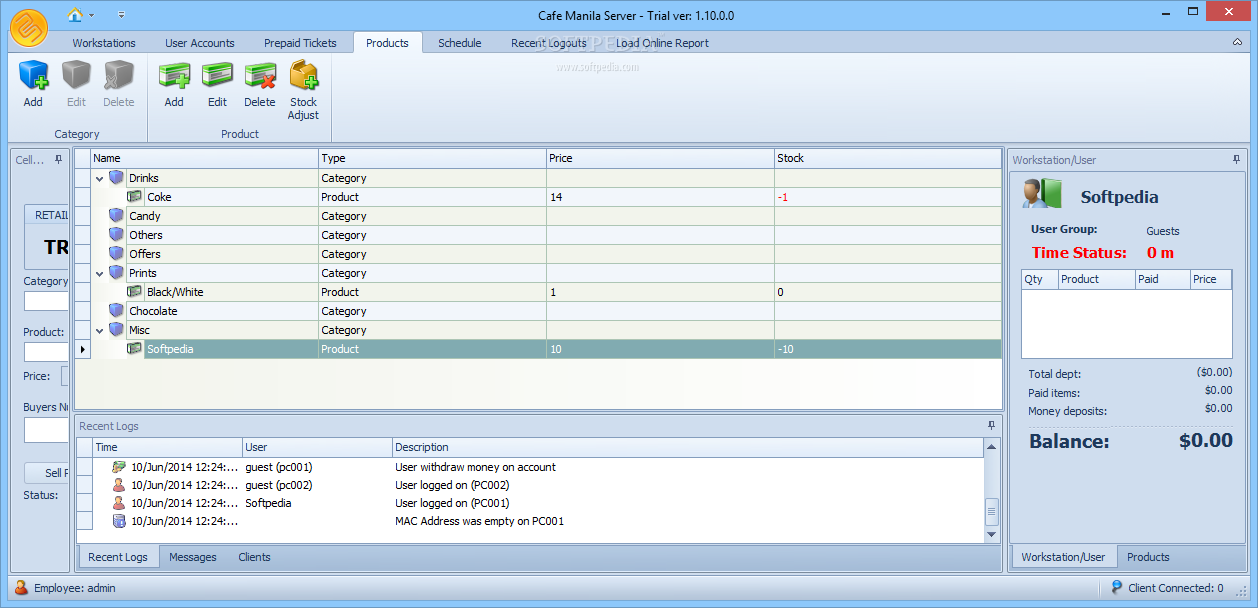This screenshot has width=1258, height=608.
Task: Open the User Accounts tab
Action: pos(200,43)
